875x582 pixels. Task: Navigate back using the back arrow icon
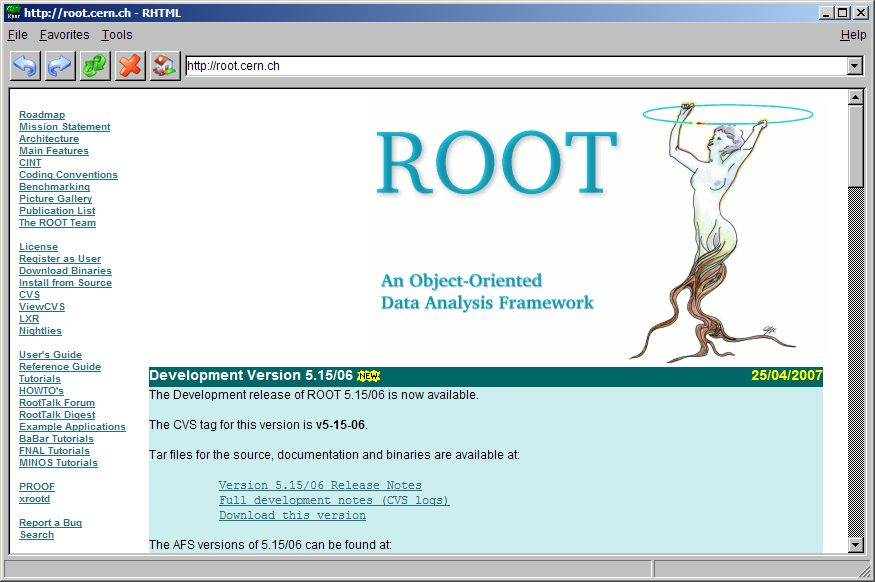click(24, 66)
